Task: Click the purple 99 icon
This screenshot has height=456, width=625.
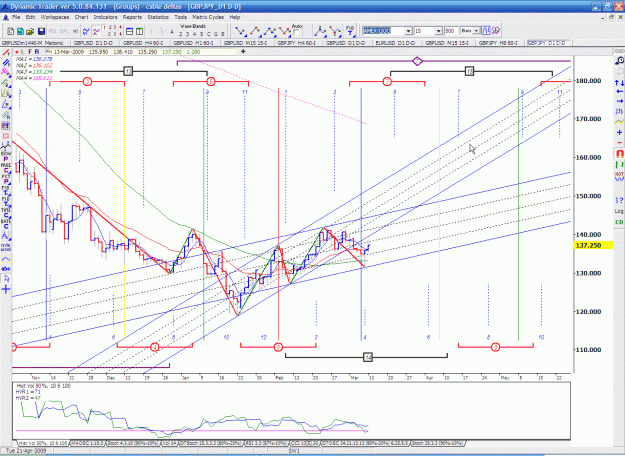Action: [x=495, y=31]
